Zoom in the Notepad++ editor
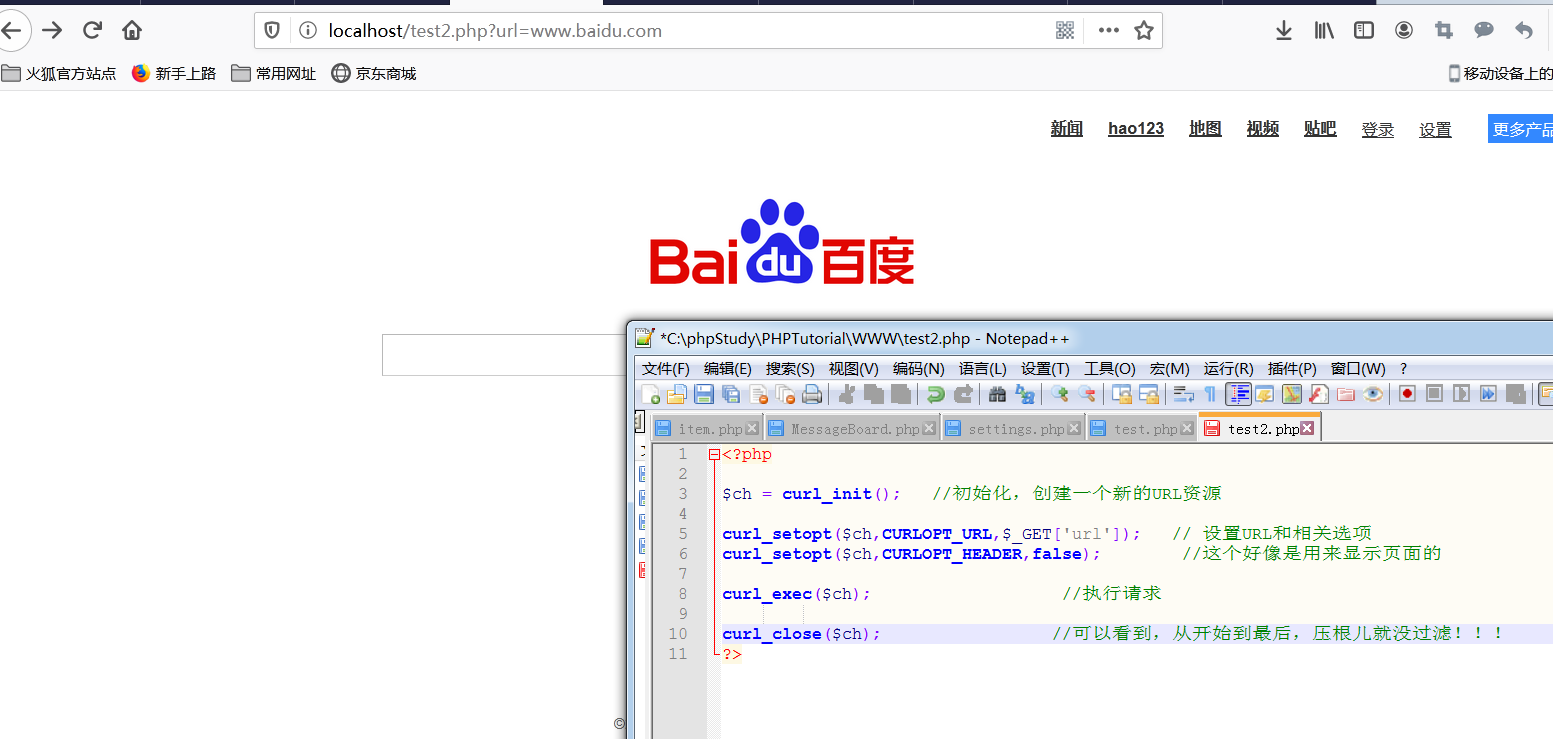 coord(1059,394)
